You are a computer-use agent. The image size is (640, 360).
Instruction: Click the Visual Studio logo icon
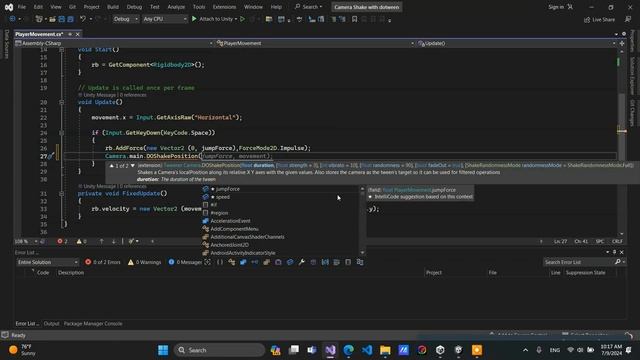(9, 7)
